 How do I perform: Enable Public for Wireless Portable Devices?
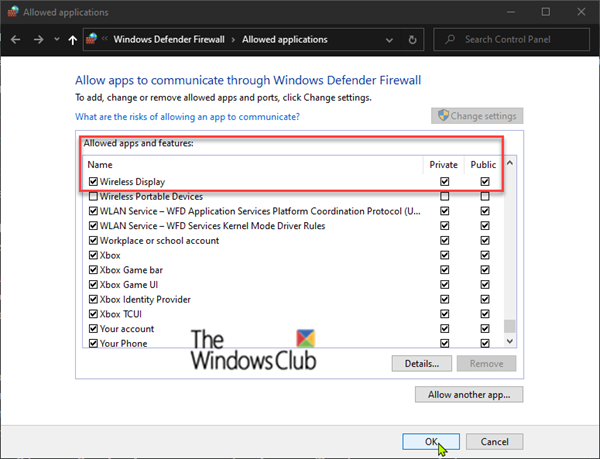click(x=485, y=197)
